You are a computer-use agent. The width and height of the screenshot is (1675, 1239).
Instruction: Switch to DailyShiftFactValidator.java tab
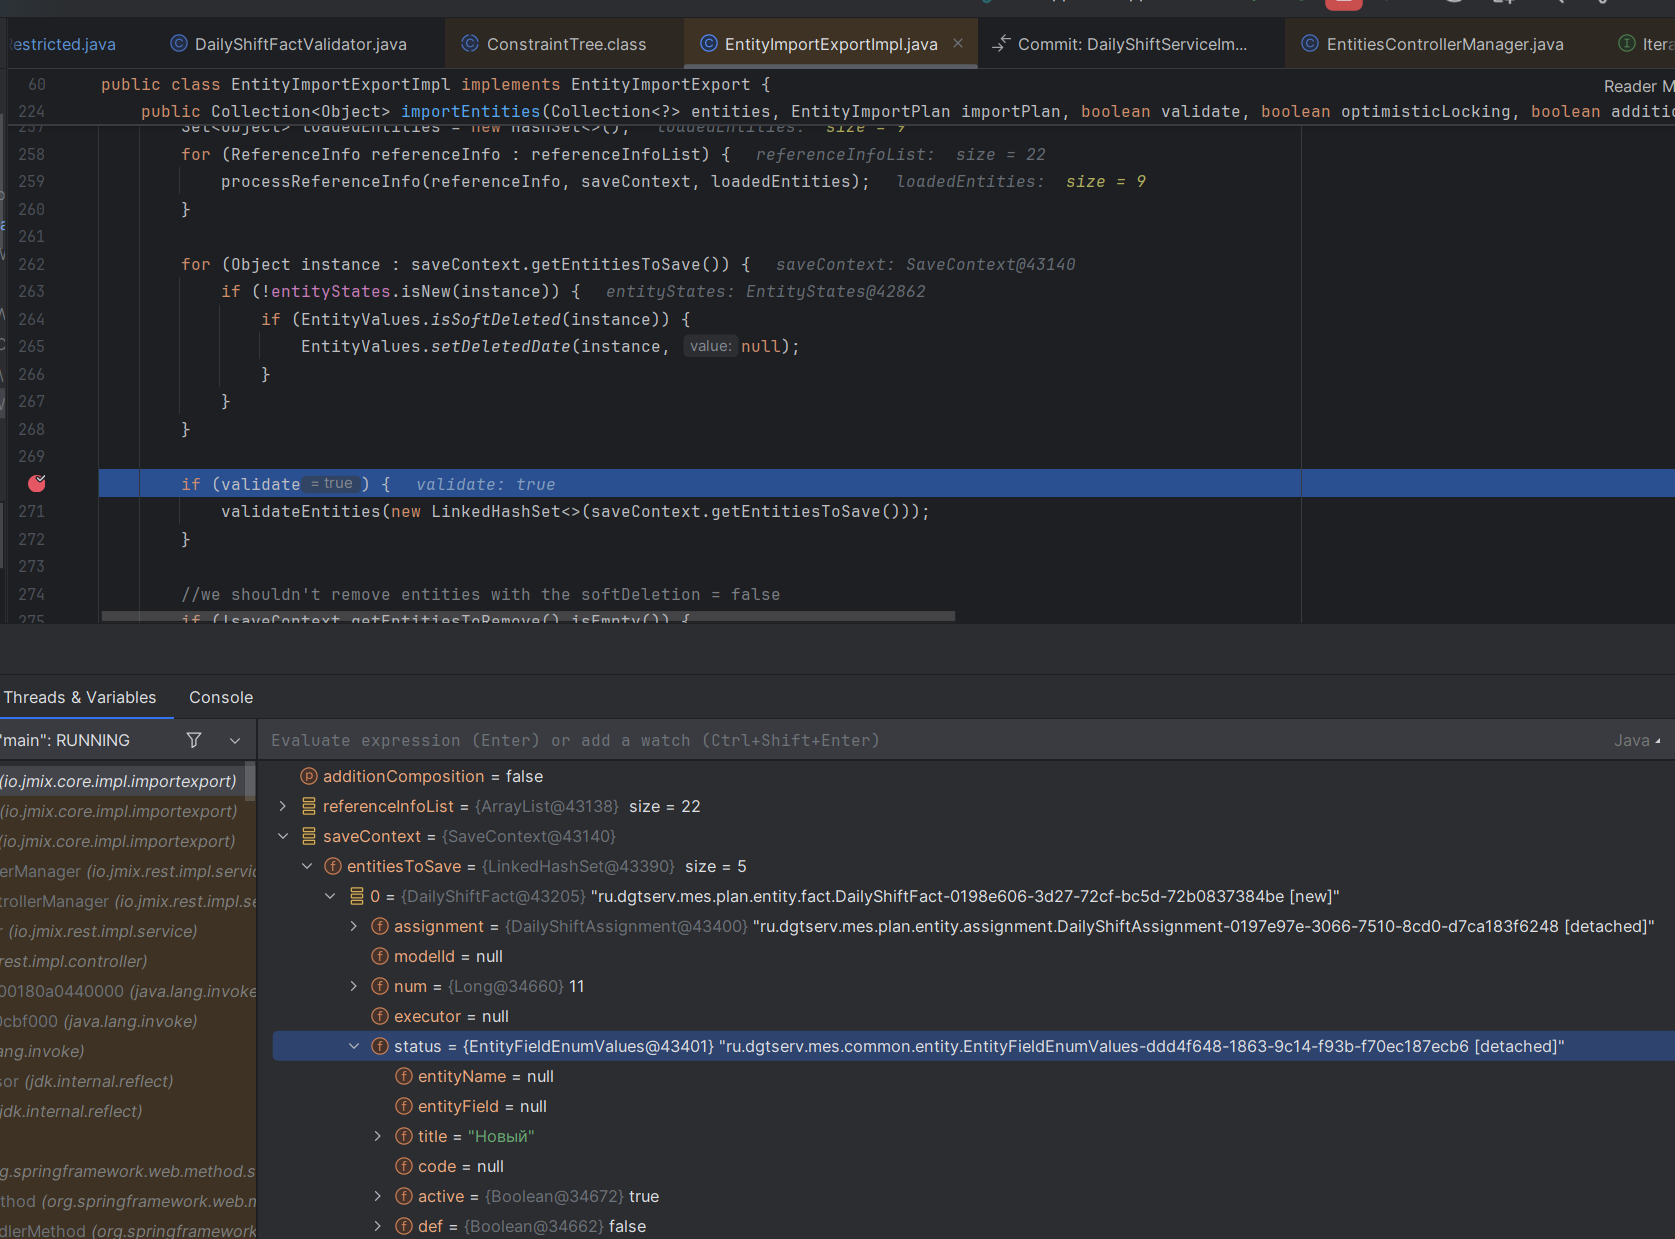(x=290, y=44)
